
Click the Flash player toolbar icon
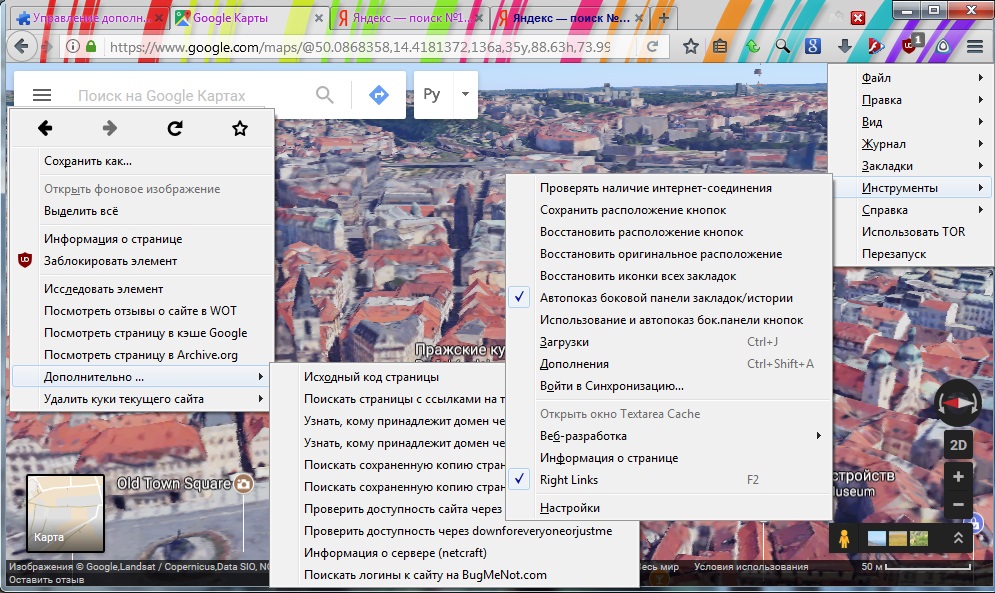[x=876, y=46]
